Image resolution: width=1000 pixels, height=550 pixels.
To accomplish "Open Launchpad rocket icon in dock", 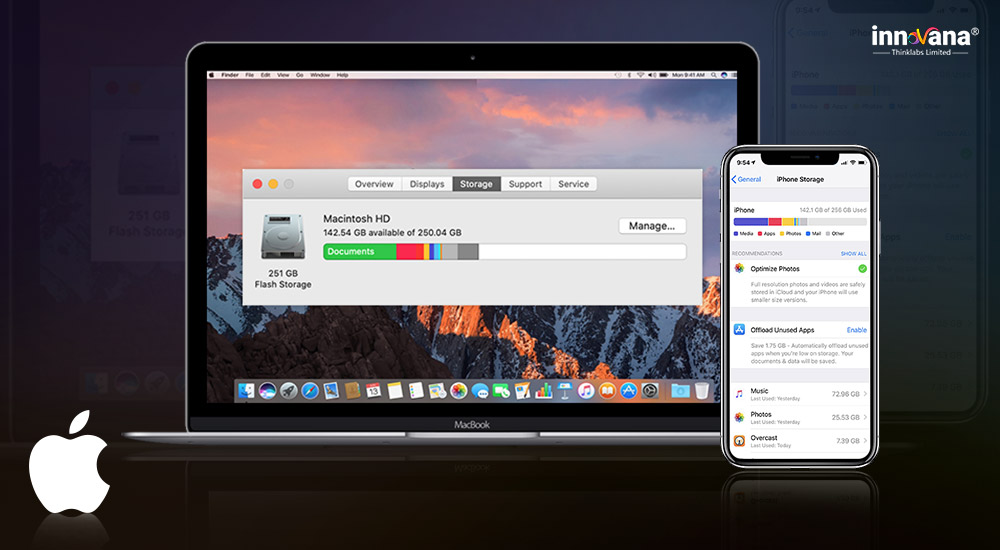I will tap(288, 390).
